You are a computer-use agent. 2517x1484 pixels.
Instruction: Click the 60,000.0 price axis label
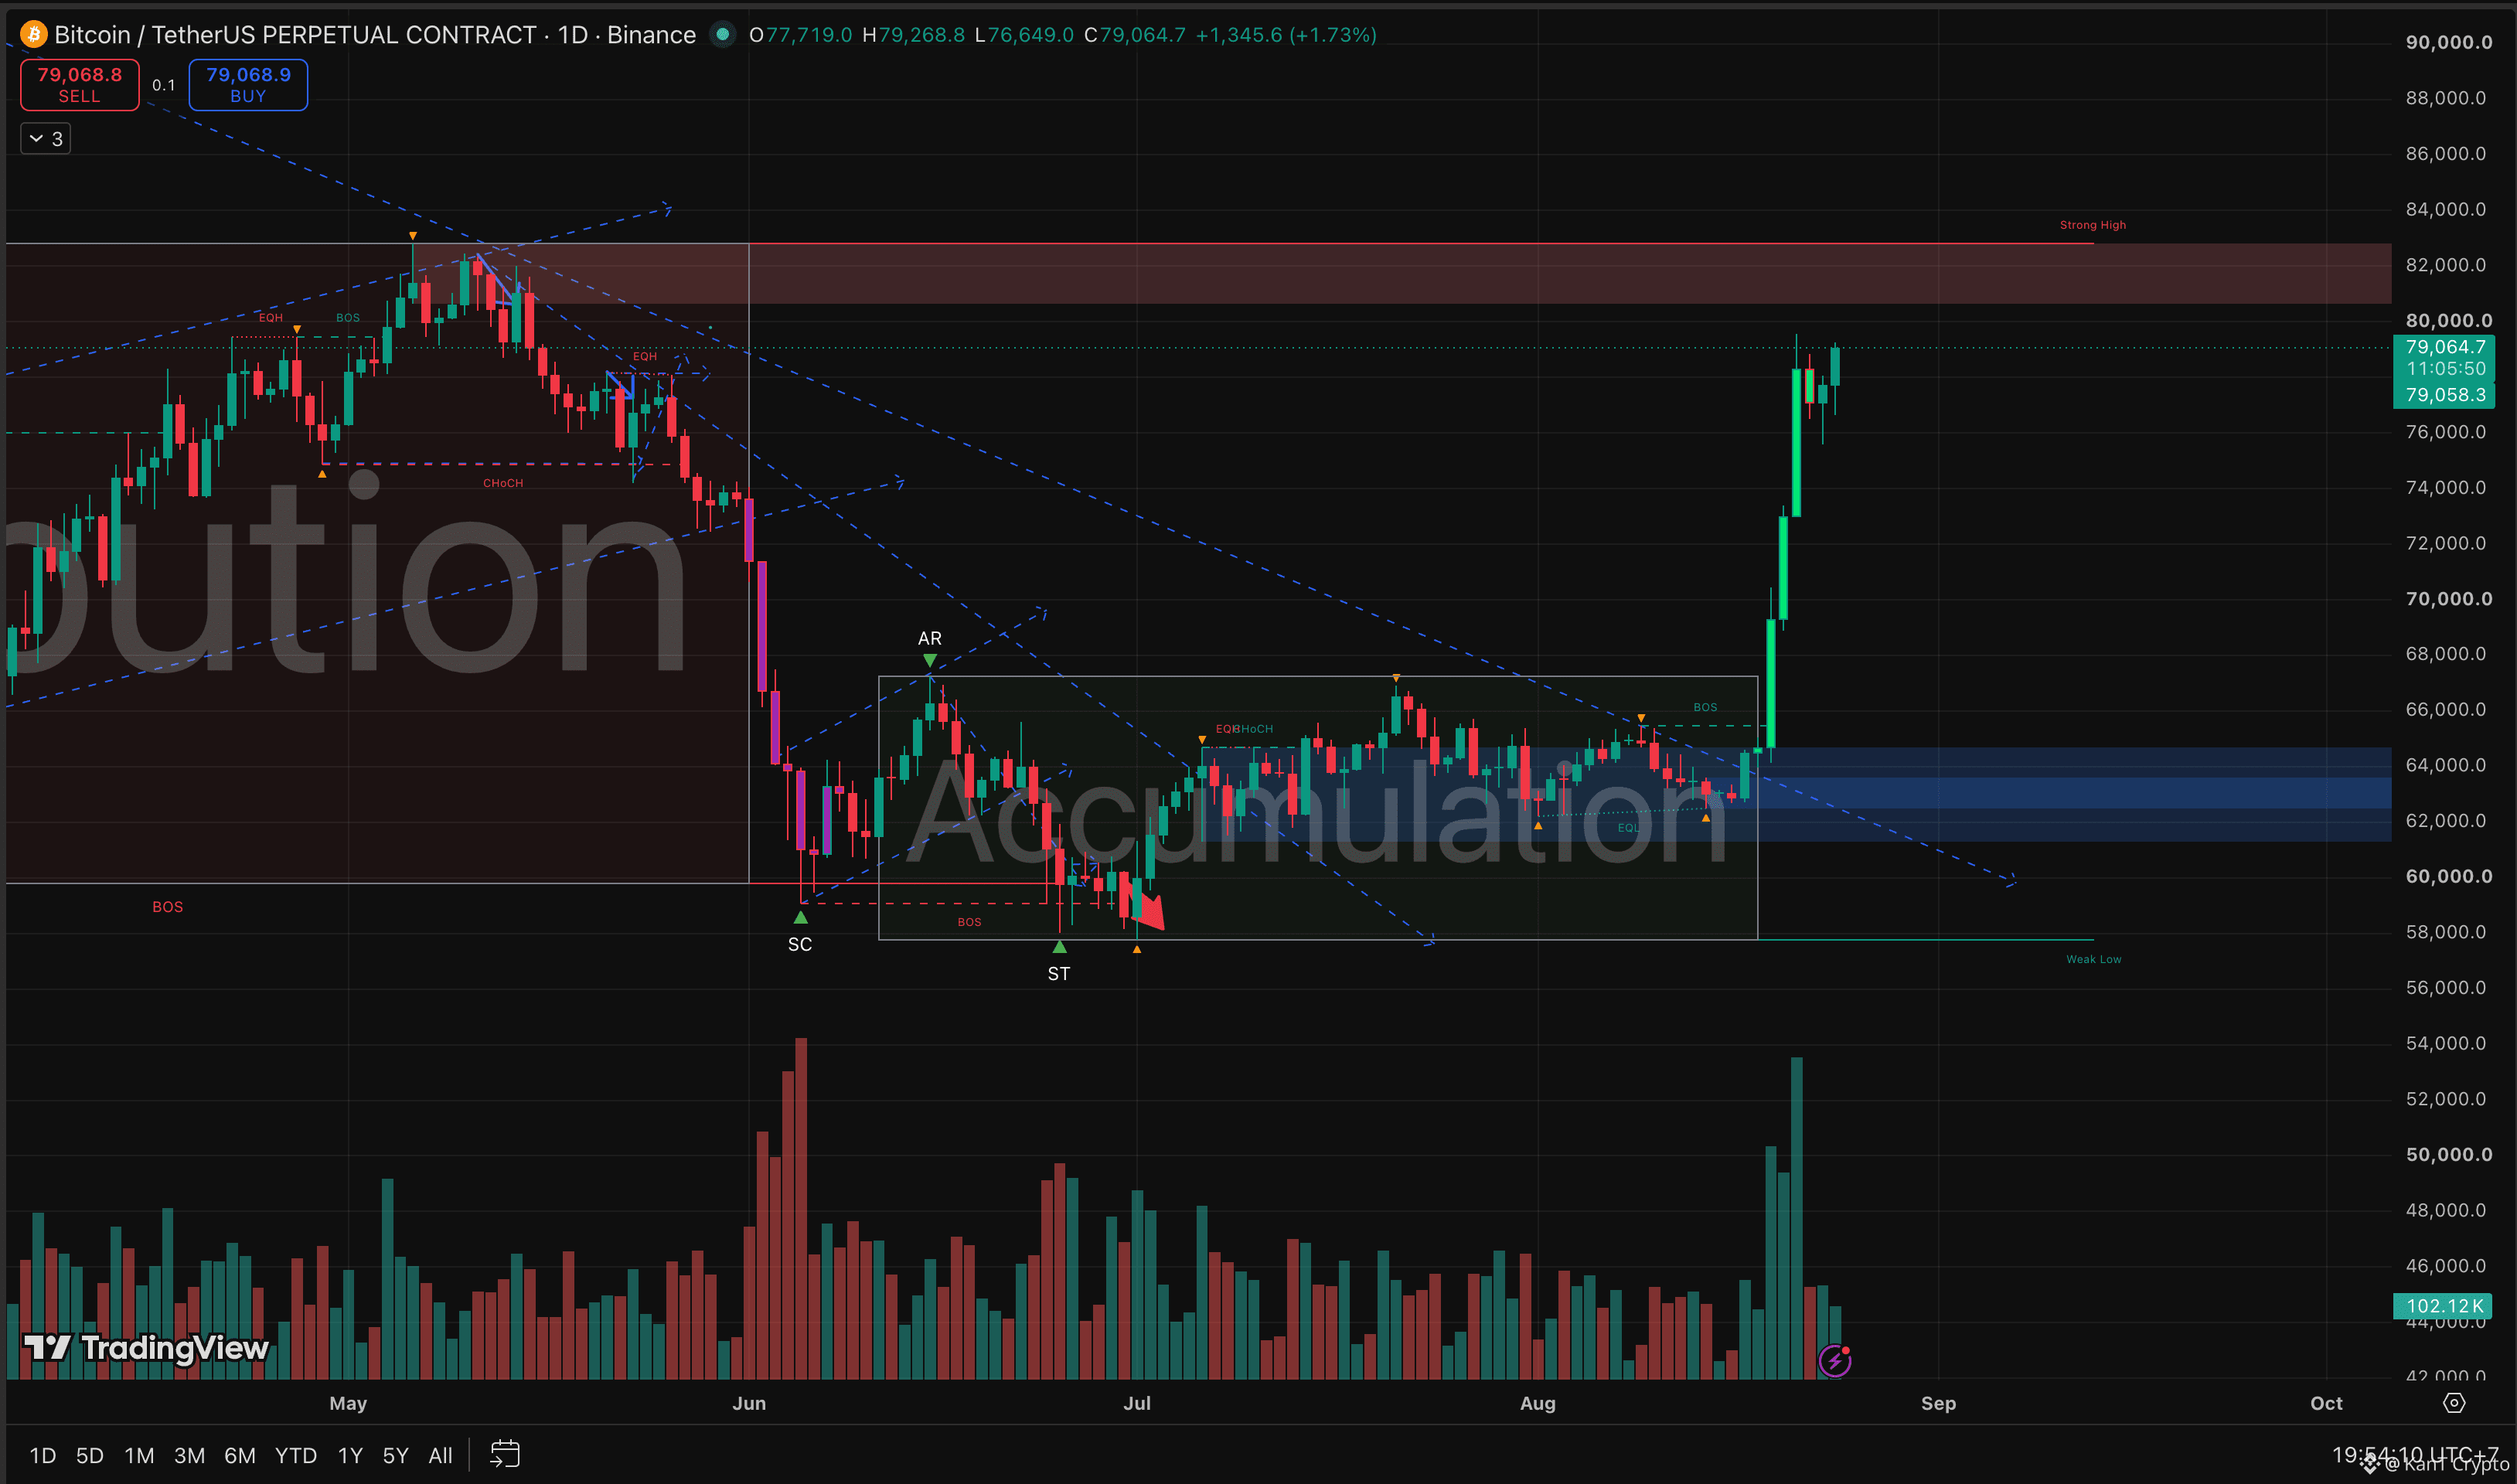click(x=2448, y=876)
